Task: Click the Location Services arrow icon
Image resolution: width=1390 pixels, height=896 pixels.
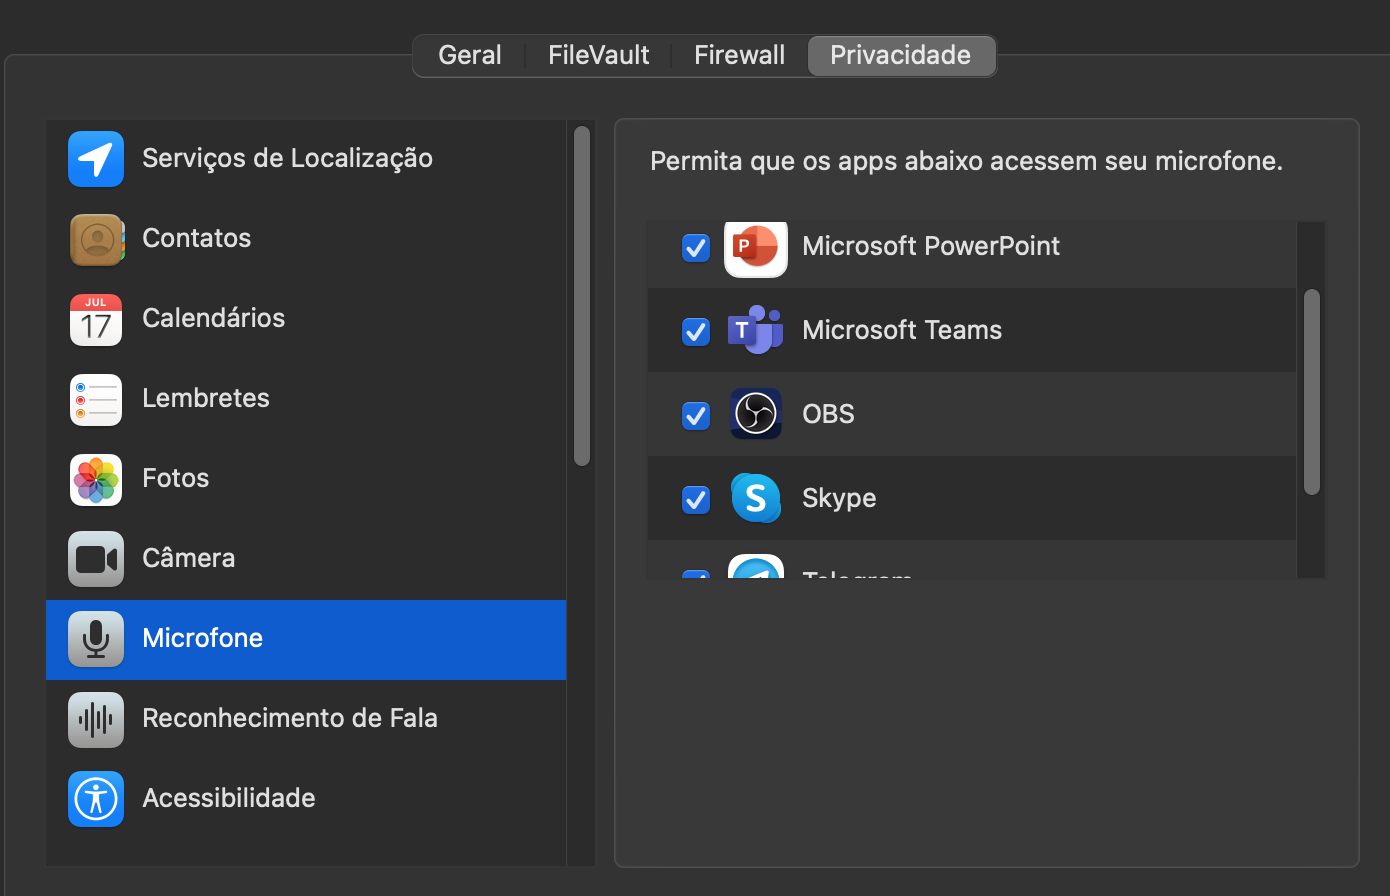Action: [96, 159]
